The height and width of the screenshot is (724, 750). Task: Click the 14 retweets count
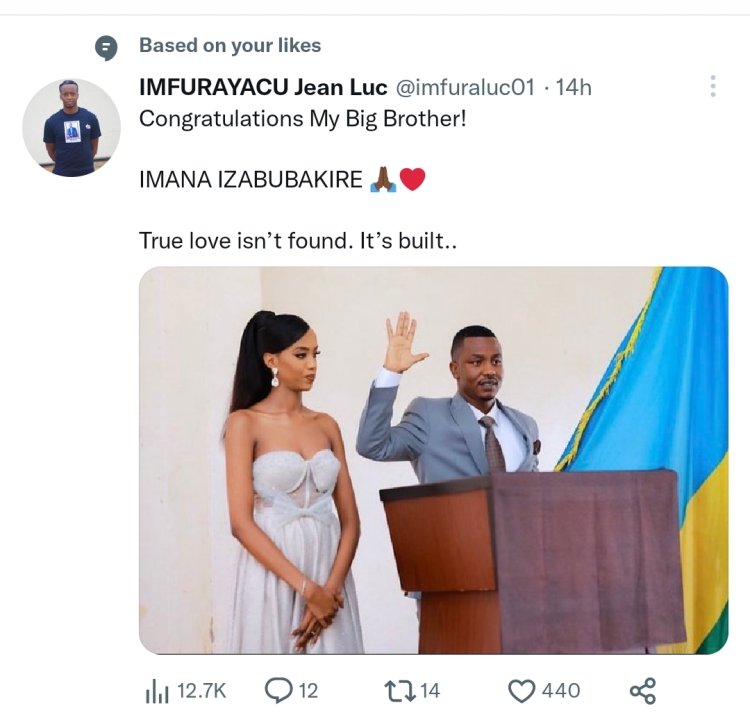click(428, 690)
